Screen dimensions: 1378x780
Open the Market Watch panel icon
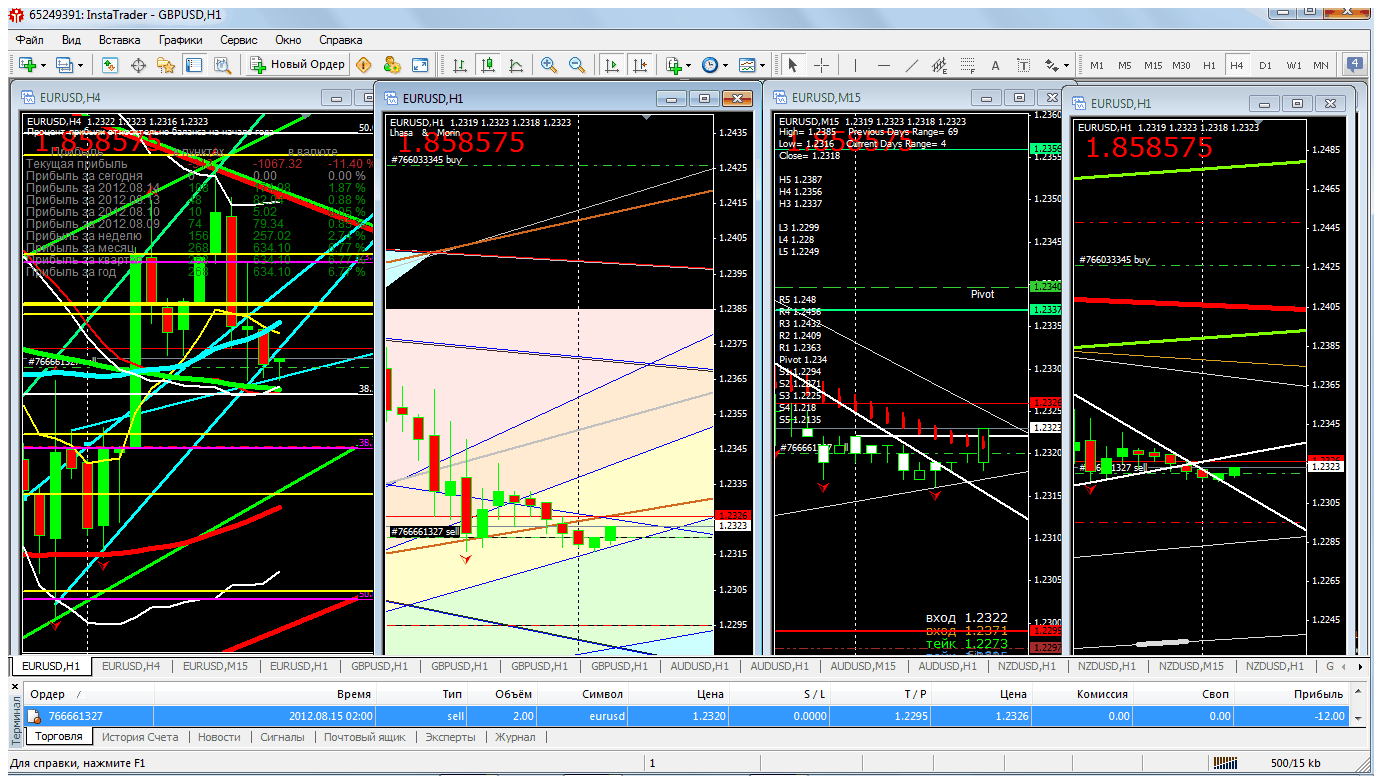tap(110, 65)
